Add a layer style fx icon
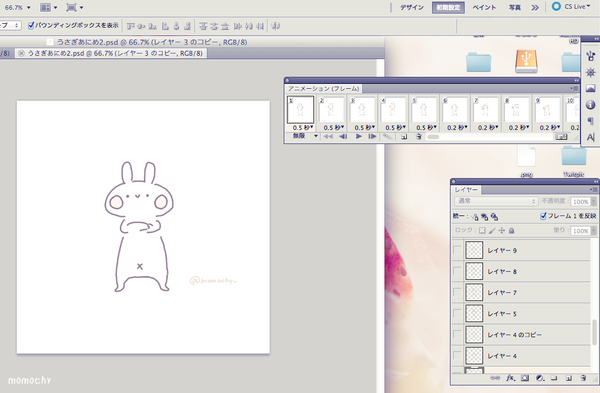The height and width of the screenshot is (393, 600). (510, 378)
